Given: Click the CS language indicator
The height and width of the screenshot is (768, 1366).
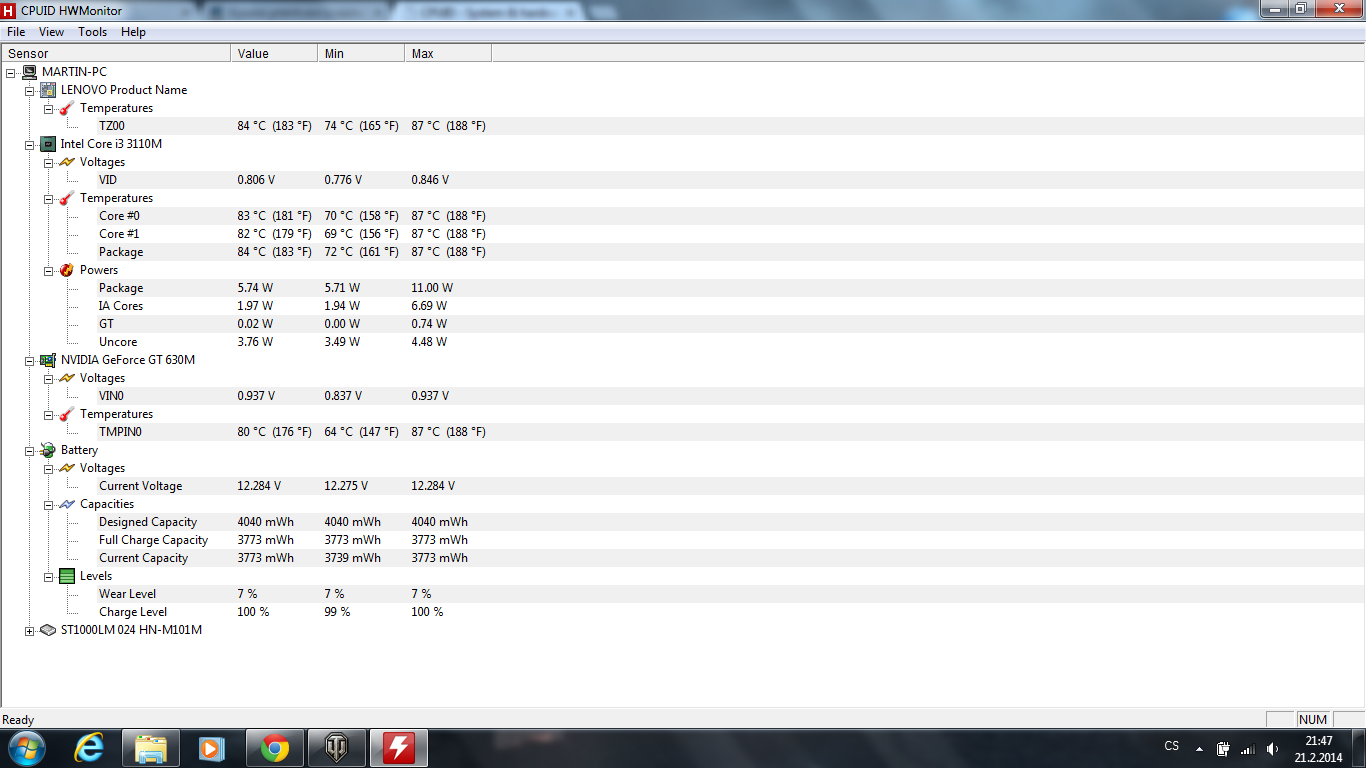Looking at the screenshot, I should (x=1172, y=746).
